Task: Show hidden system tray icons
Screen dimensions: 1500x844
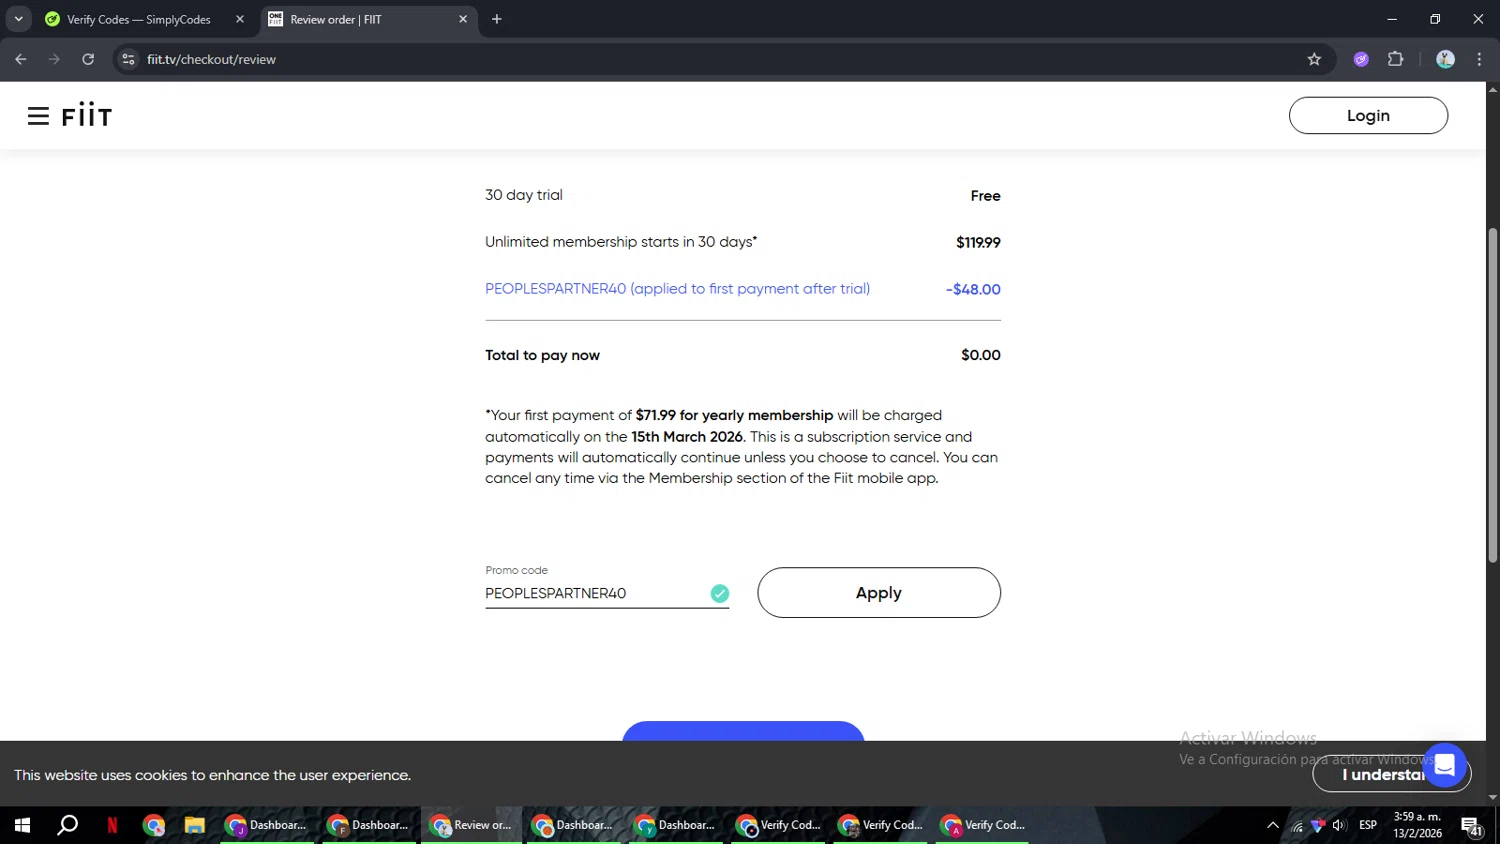Action: 1273,825
